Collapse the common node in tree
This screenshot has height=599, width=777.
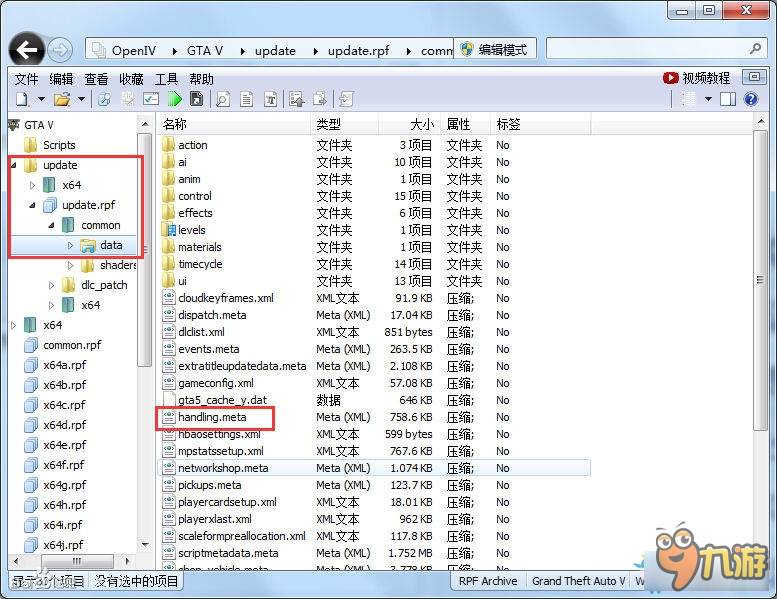[52, 225]
